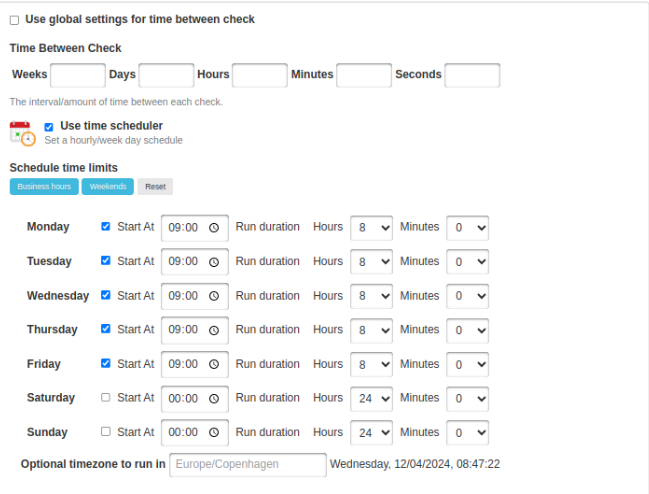The image size is (649, 494).
Task: Open Friday start time clock picker
Action: click(214, 364)
